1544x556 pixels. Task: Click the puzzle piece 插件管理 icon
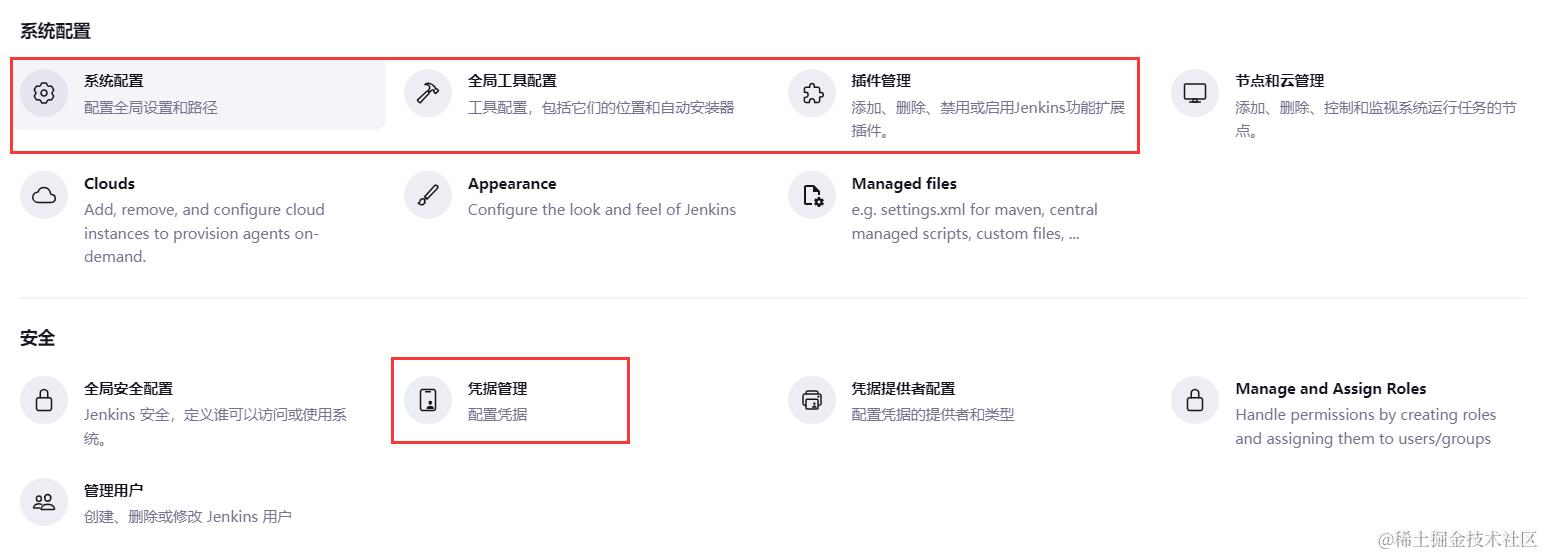(812, 93)
